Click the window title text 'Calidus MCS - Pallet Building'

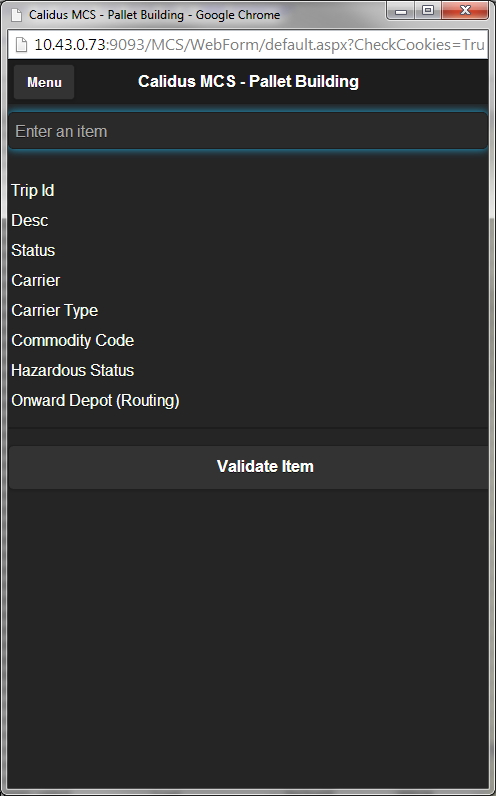tap(106, 15)
